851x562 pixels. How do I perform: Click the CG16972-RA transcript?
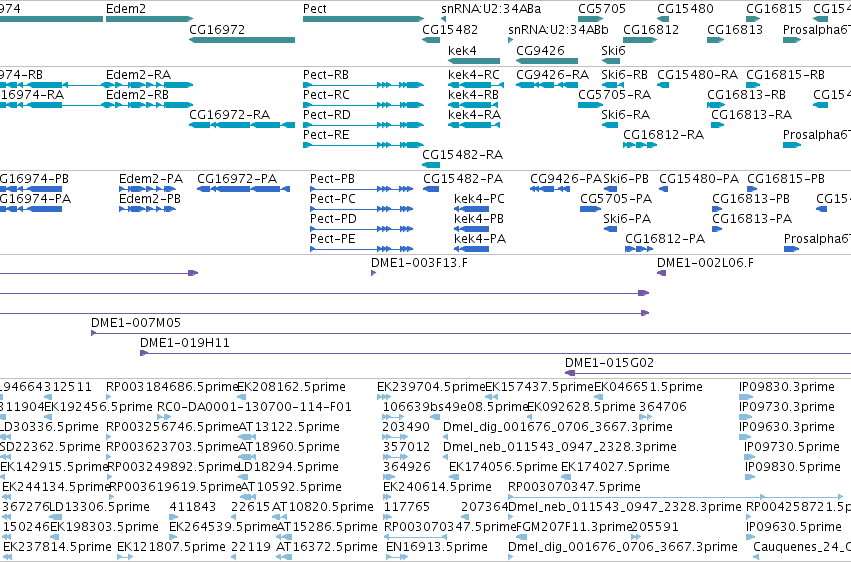point(242,125)
